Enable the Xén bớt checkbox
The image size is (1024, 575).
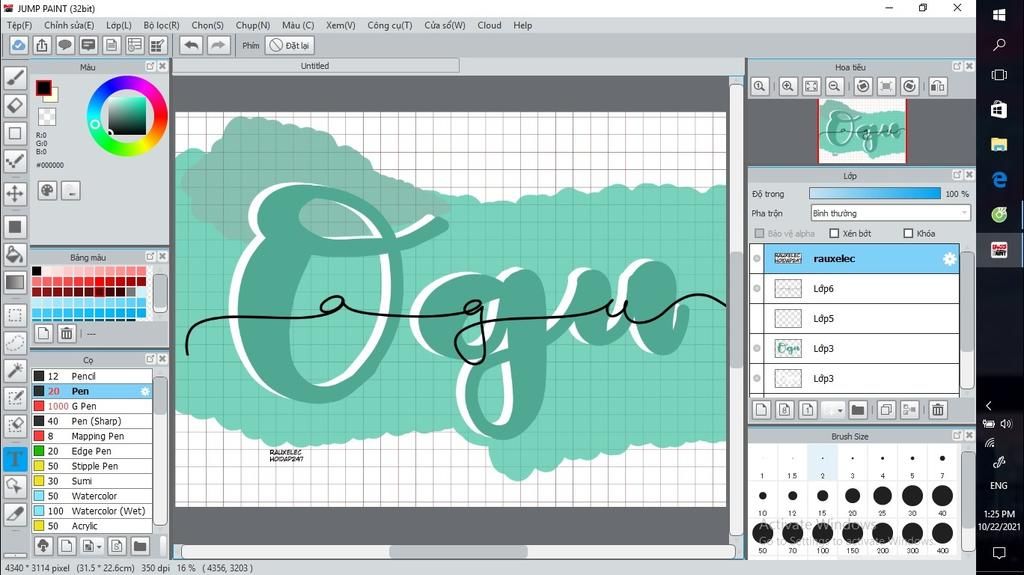coord(834,233)
